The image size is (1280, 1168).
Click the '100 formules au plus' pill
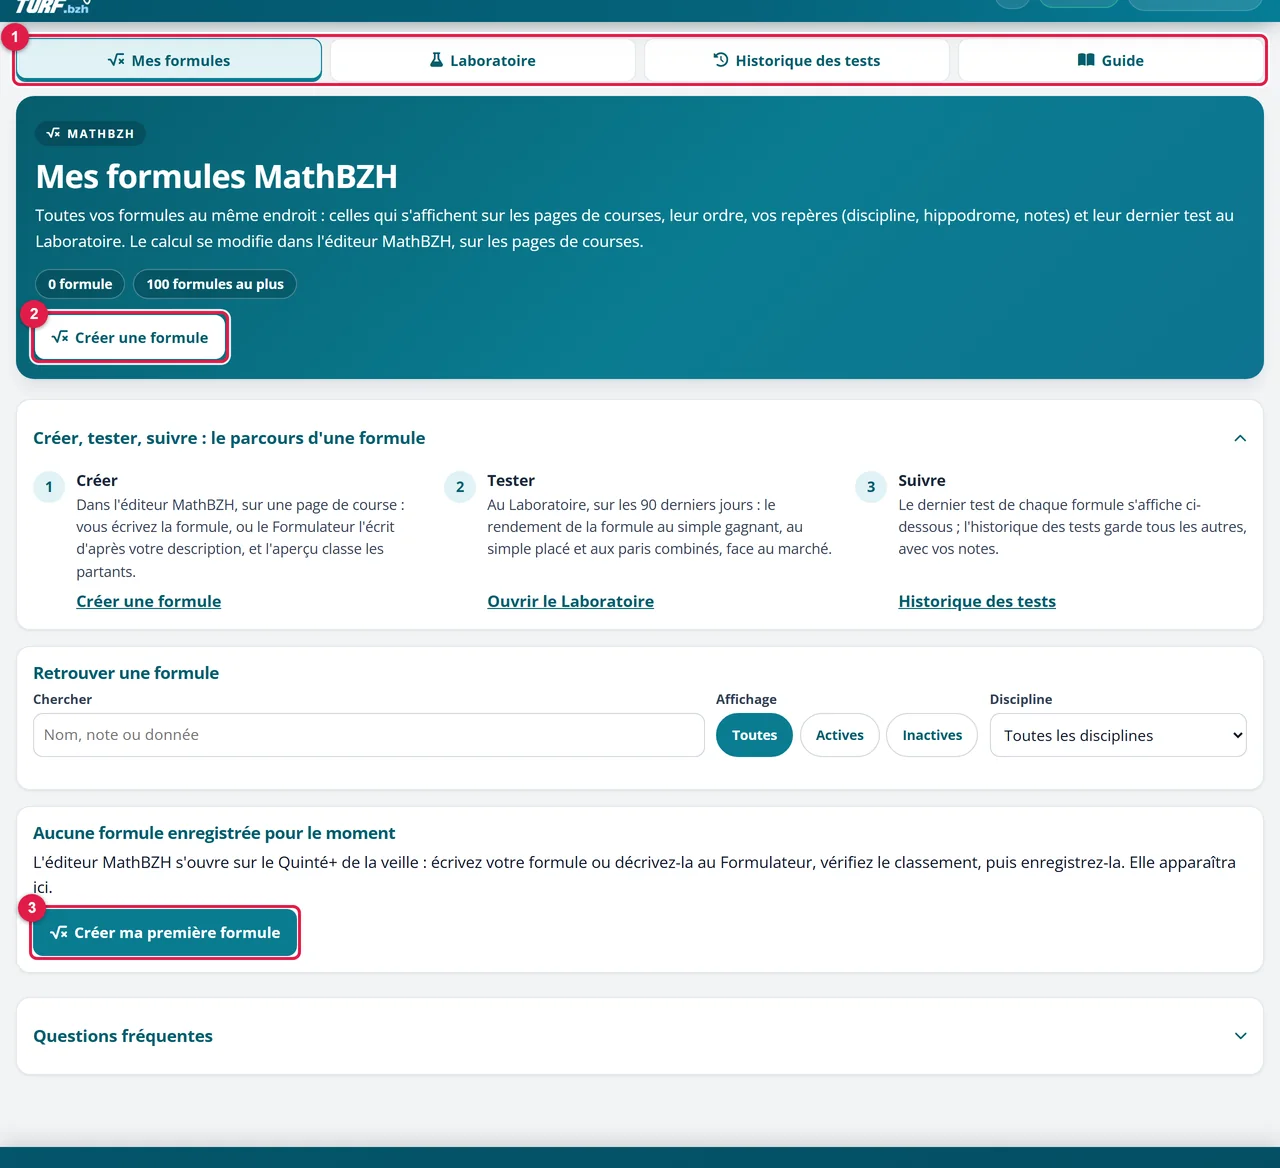click(x=215, y=284)
